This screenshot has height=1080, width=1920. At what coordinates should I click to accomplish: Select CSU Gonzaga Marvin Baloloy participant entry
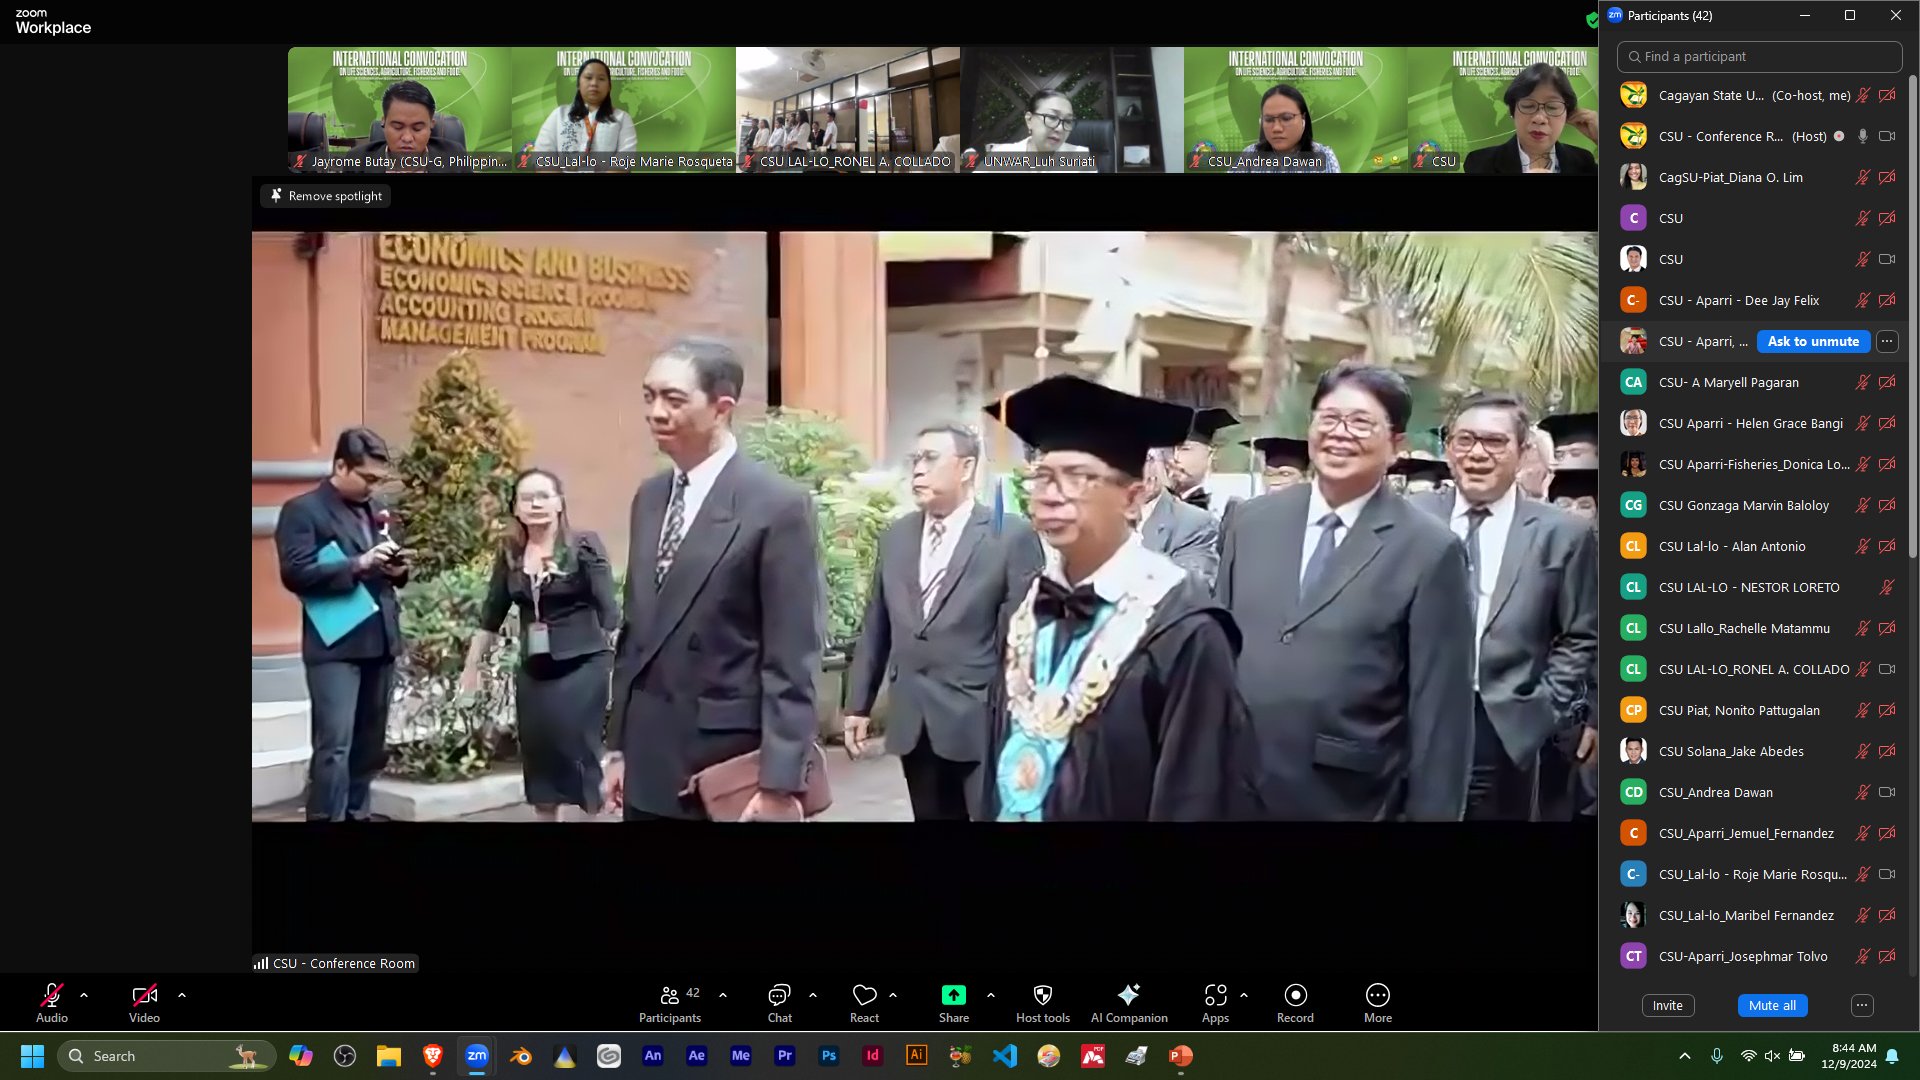[1743, 505]
